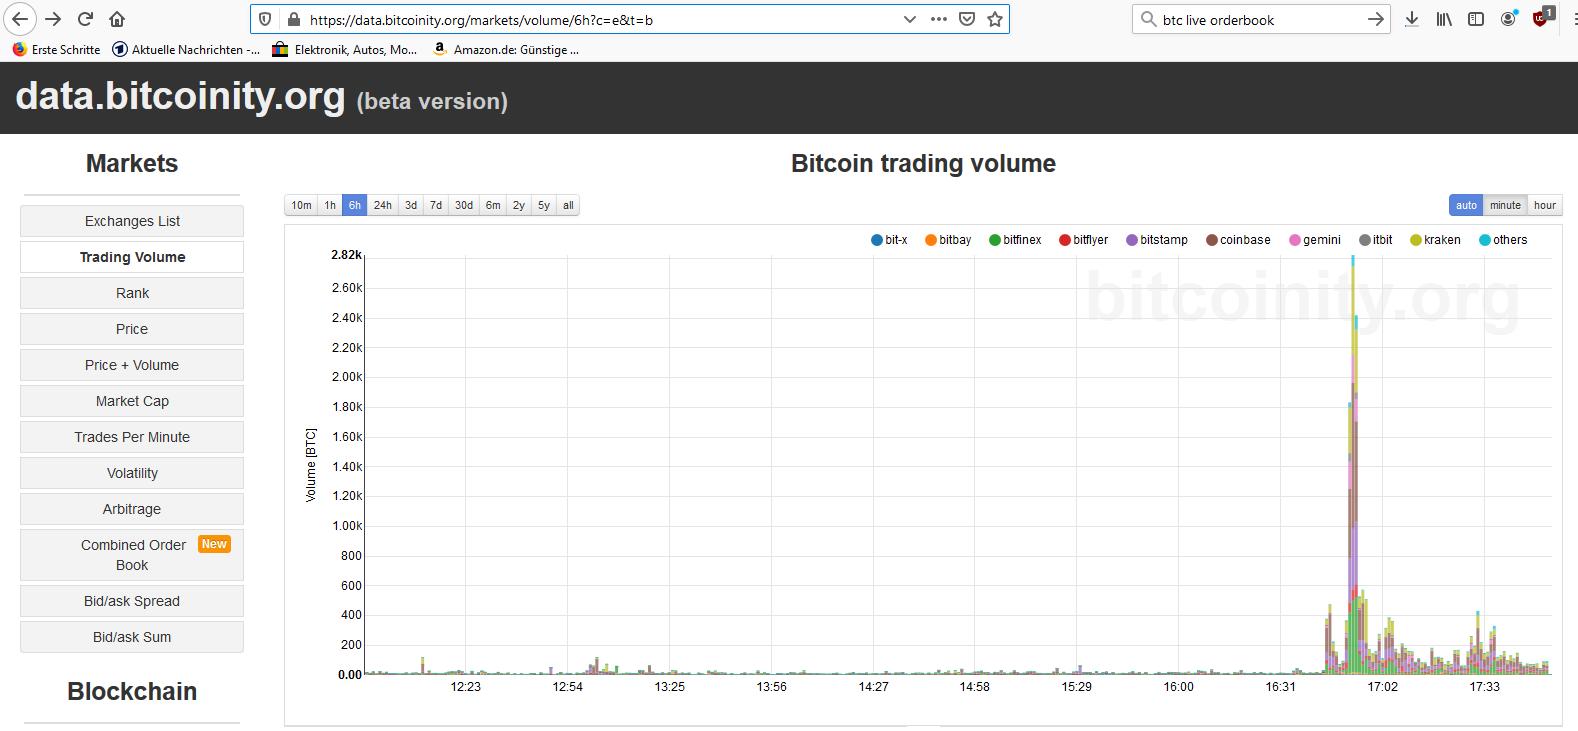Toggle kraken series in legend

1435,240
